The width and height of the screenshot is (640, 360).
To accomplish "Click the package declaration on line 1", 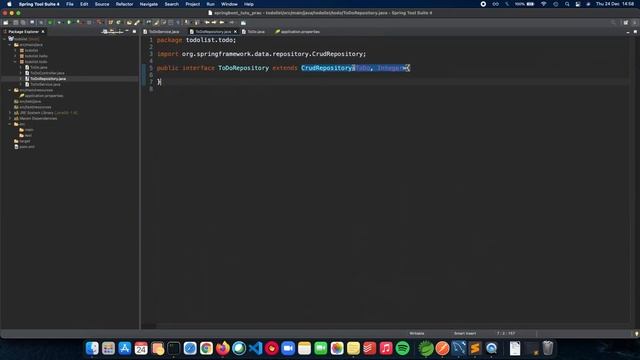I will coord(196,40).
